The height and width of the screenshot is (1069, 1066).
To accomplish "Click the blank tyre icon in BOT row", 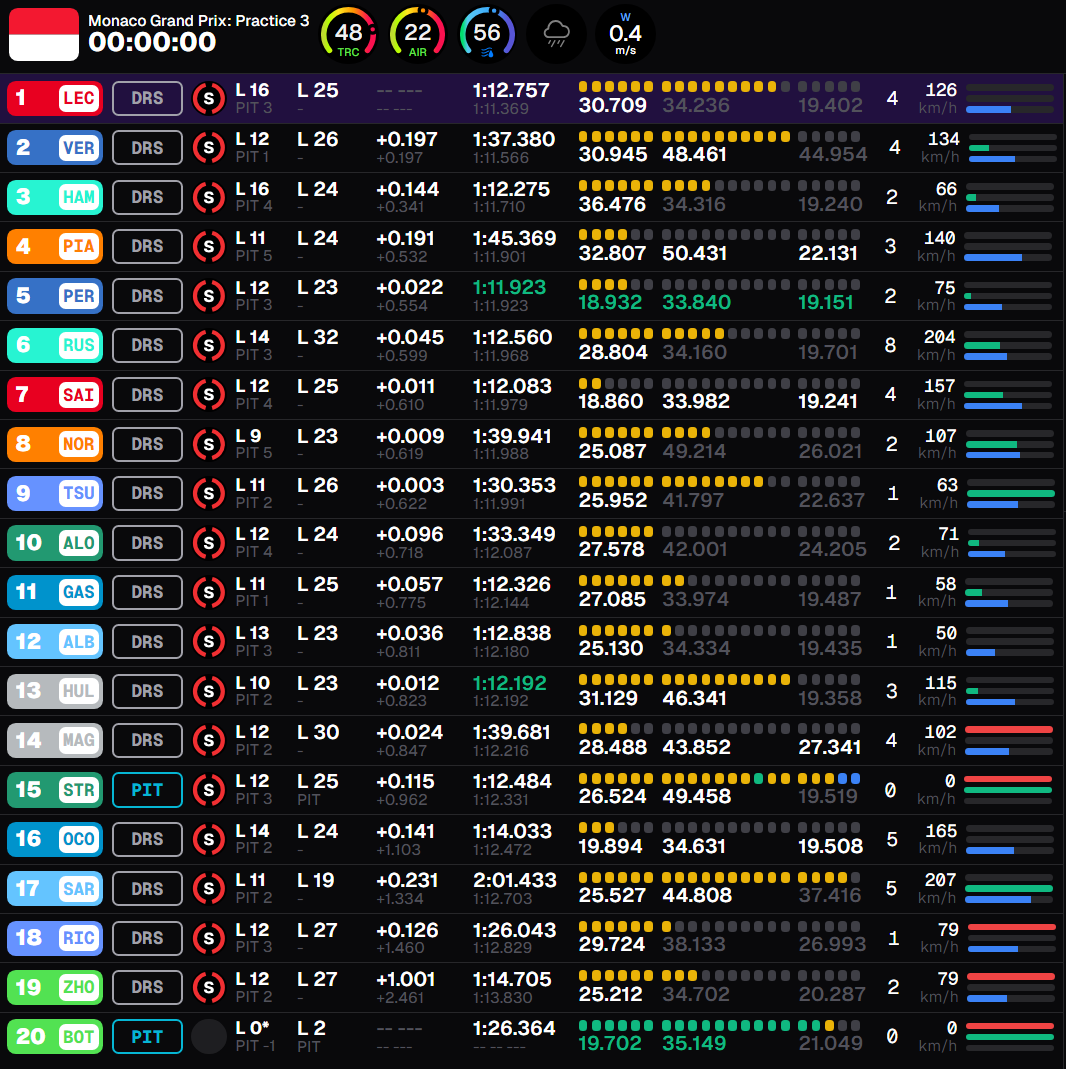I will [x=209, y=1036].
